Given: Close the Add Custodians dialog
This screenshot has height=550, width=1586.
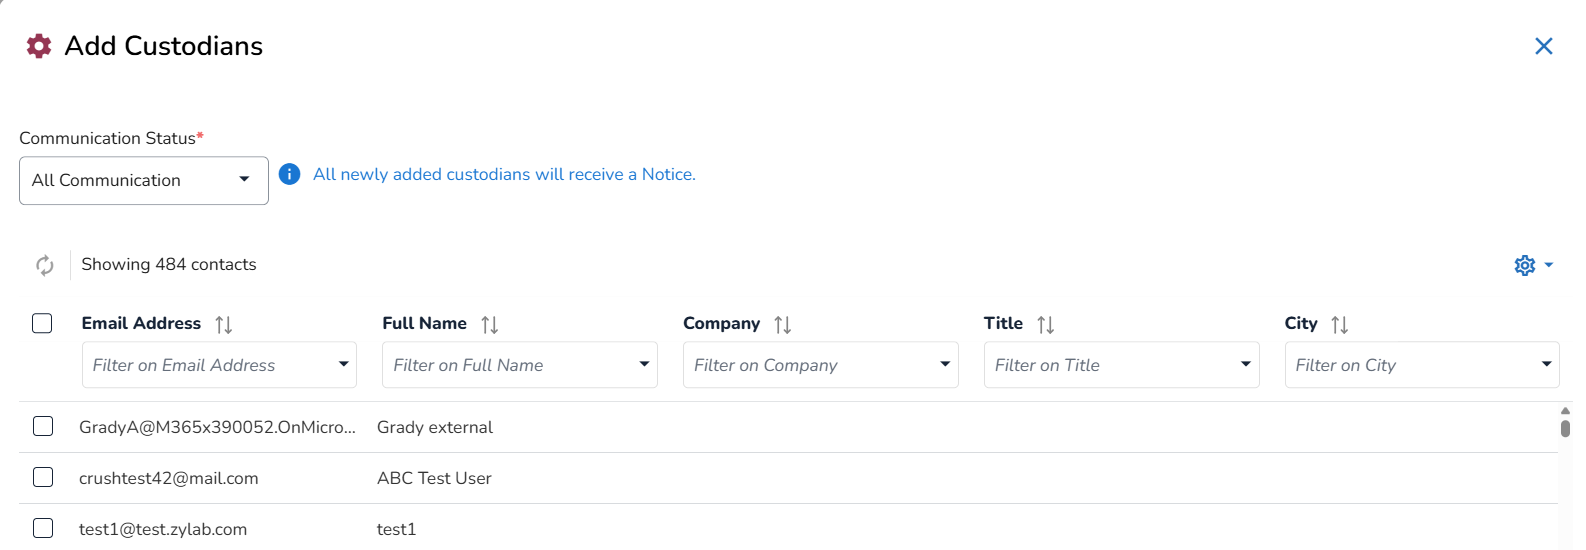Looking at the screenshot, I should (1544, 46).
